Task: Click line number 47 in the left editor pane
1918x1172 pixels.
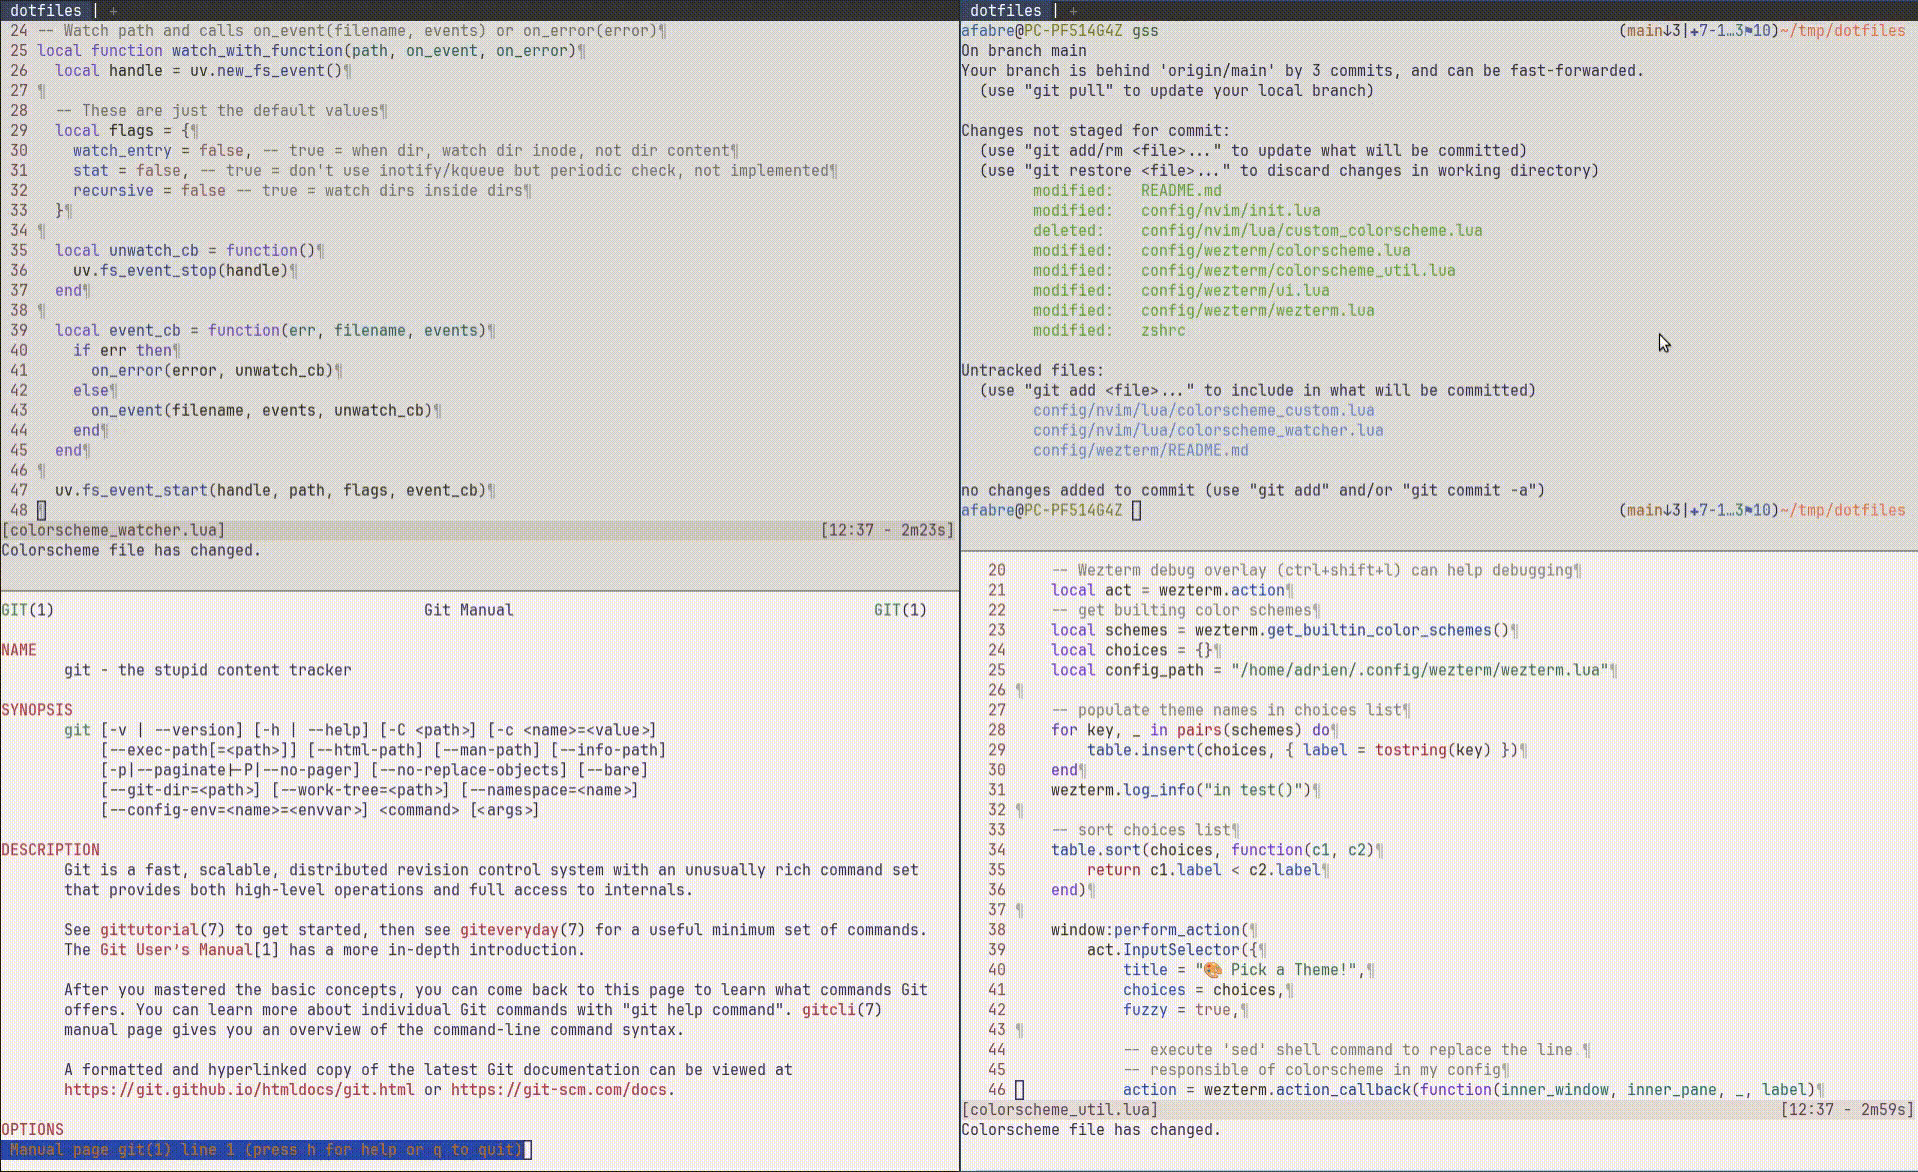Action: click(x=19, y=490)
